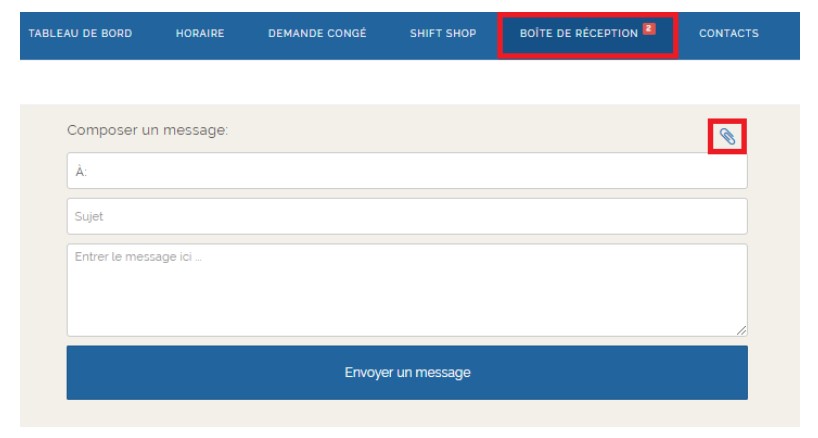Attach a file using the paperclip

(728, 135)
